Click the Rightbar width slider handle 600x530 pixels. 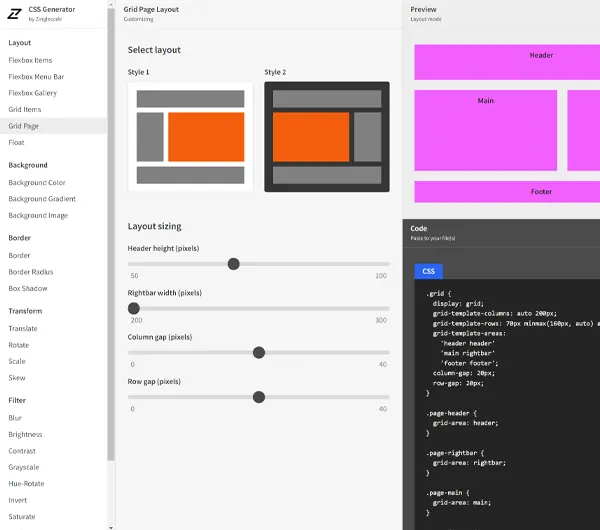click(134, 308)
